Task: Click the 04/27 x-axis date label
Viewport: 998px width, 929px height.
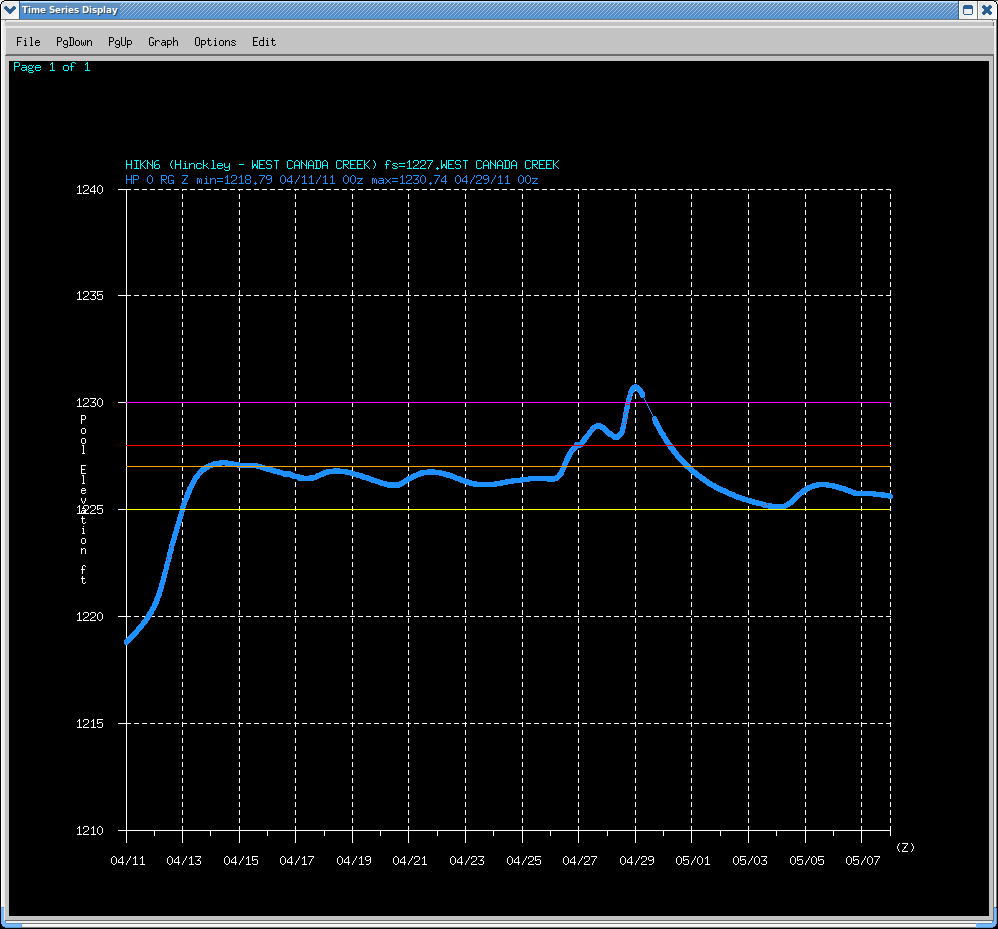Action: pos(580,861)
